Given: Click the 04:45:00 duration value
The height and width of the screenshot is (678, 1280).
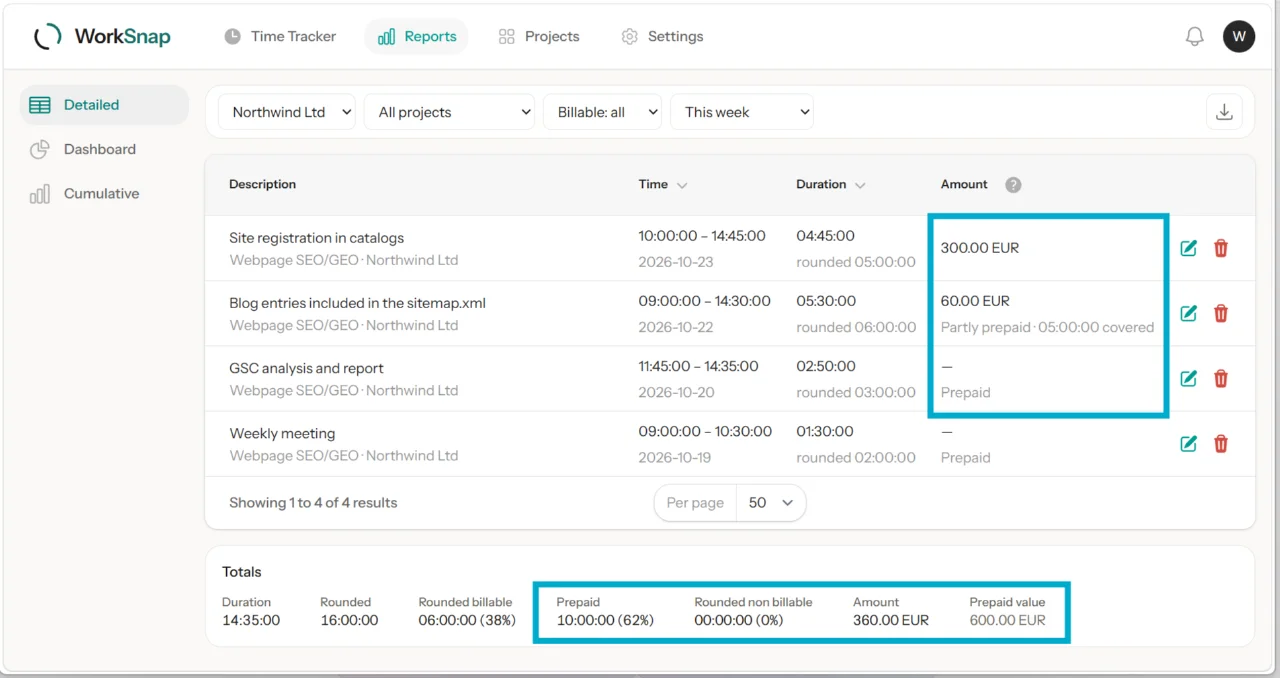Looking at the screenshot, I should [825, 236].
